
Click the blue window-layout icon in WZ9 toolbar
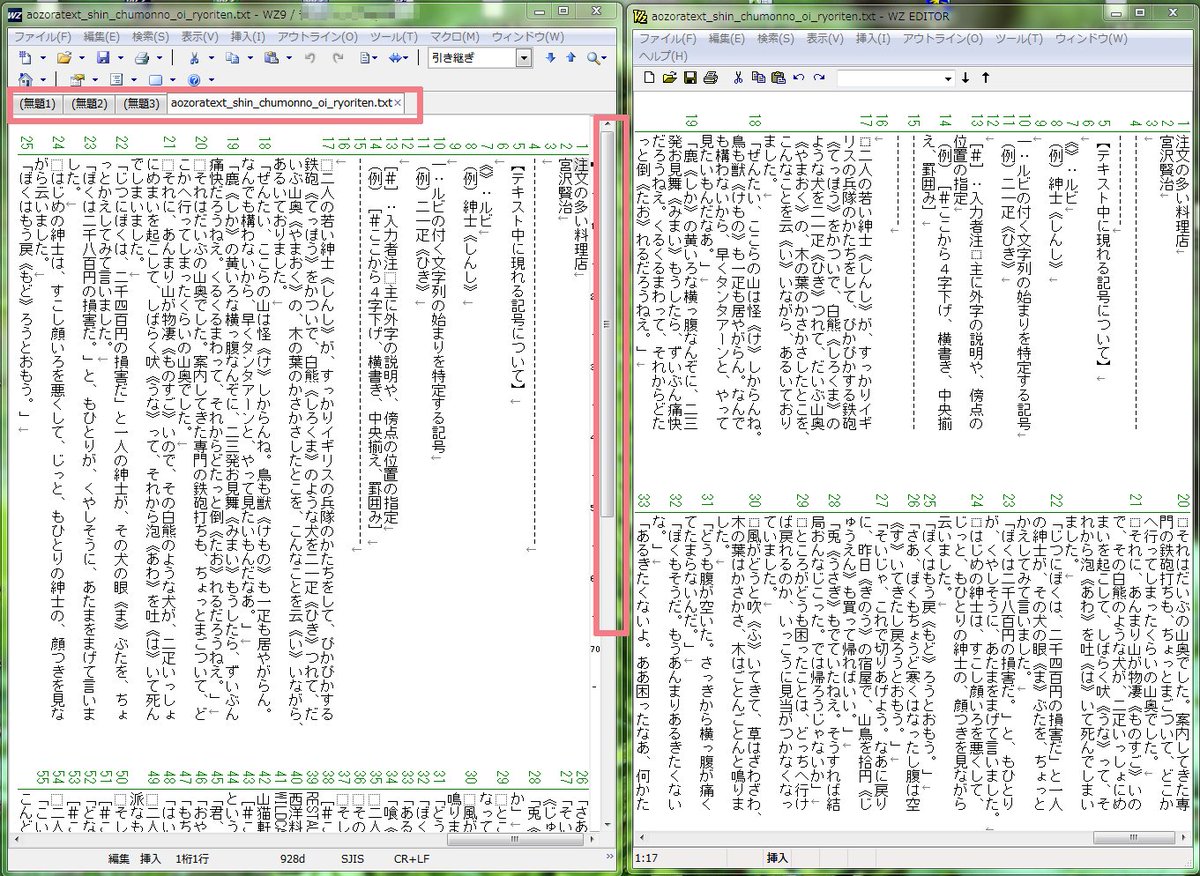pos(156,79)
